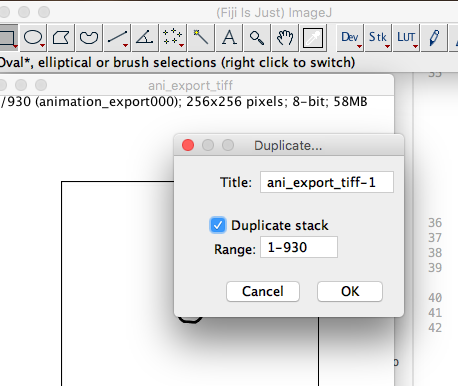Select the Color picker dropper tool
458x386 pixels.
coord(313,37)
